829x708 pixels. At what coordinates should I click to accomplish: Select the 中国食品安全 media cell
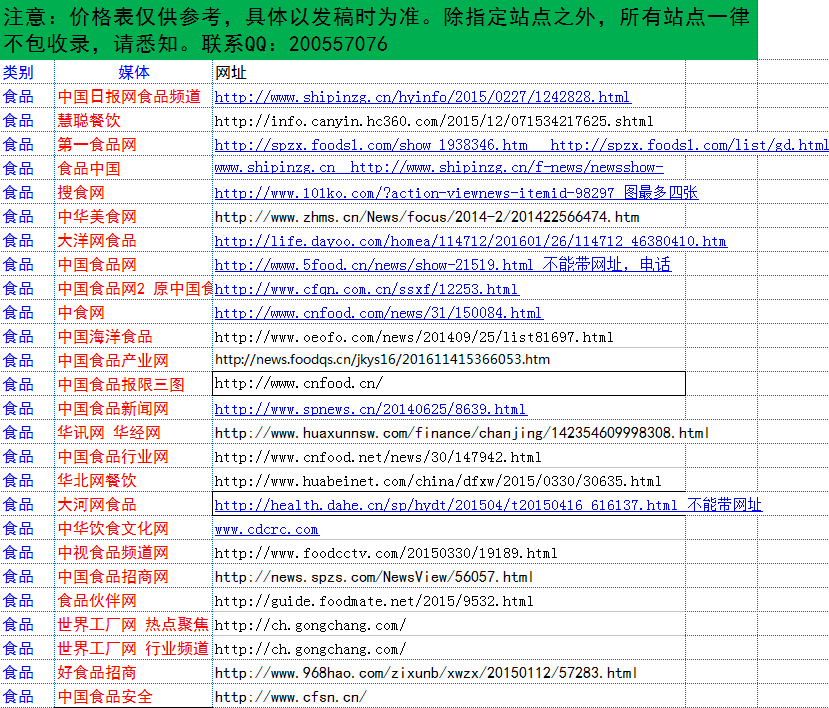[x=133, y=697]
